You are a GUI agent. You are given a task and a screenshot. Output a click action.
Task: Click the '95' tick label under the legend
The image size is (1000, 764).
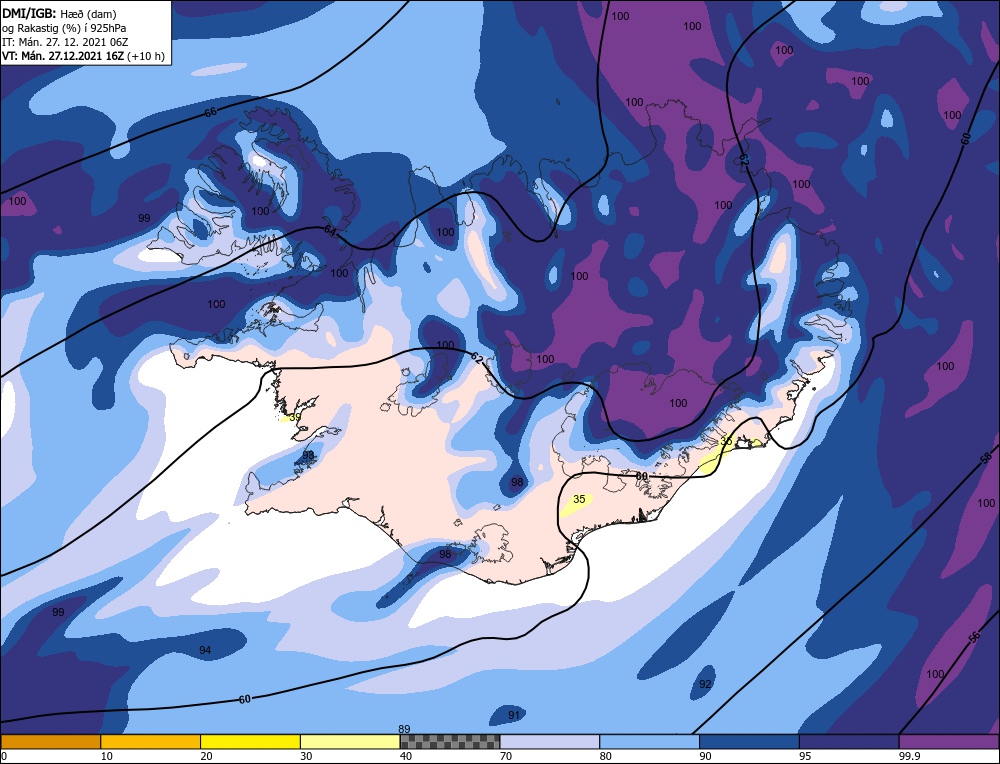click(x=805, y=756)
